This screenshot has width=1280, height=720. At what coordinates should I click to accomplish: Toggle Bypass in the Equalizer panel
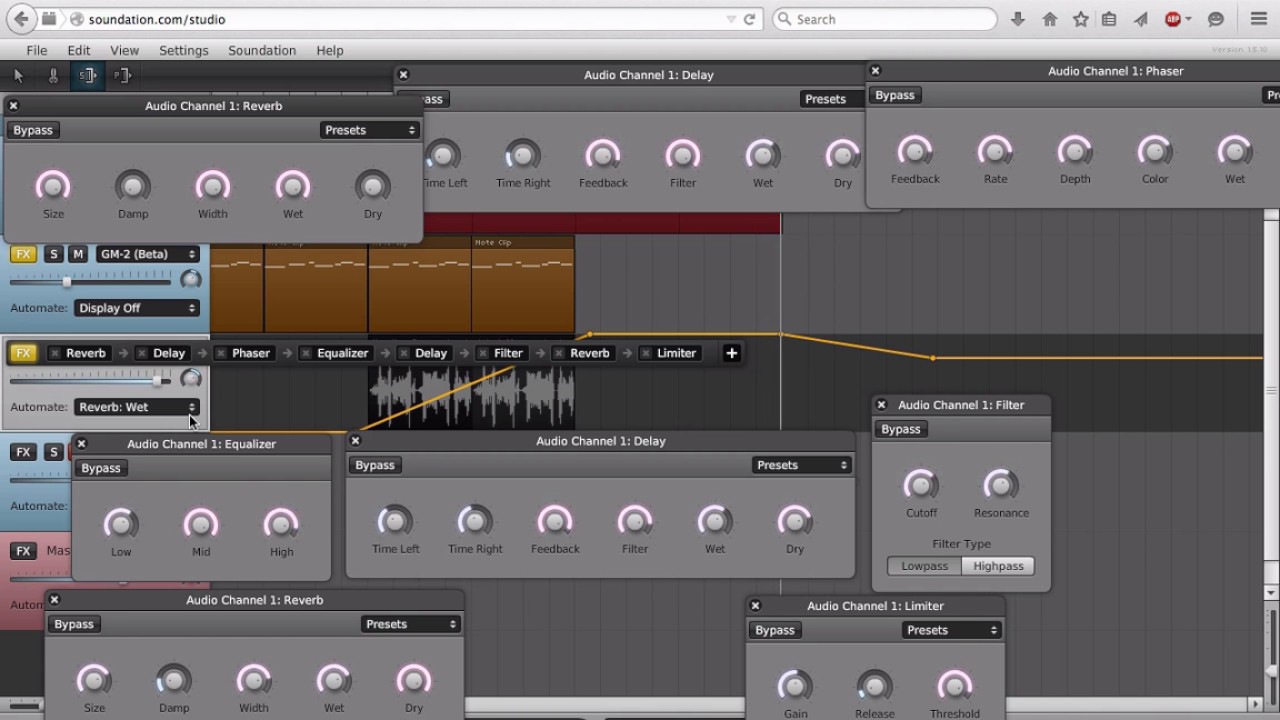[101, 468]
